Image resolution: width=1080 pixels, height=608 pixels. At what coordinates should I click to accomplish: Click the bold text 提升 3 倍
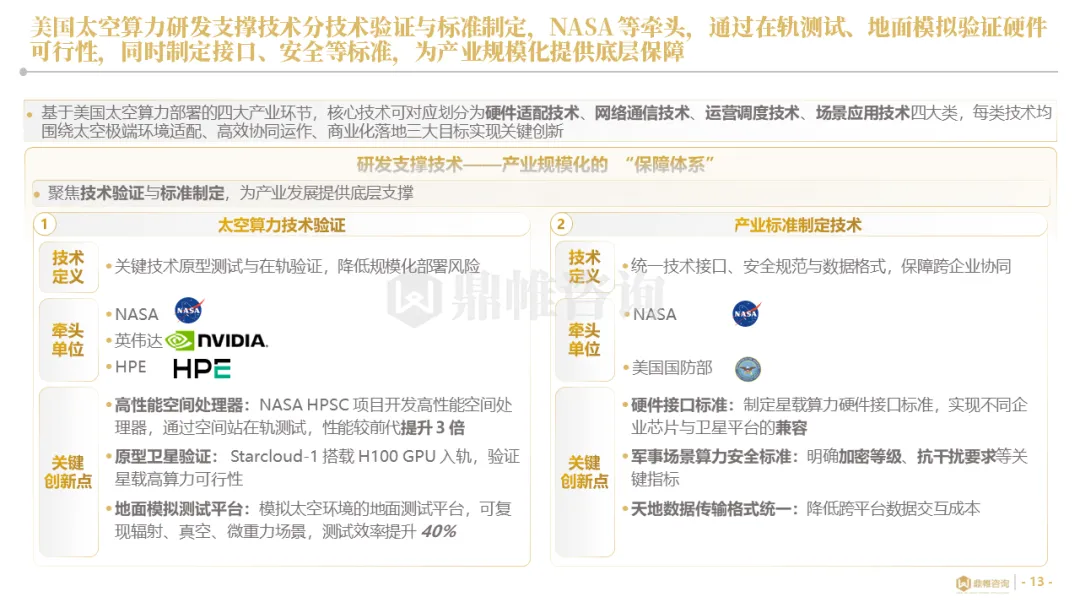(x=433, y=428)
